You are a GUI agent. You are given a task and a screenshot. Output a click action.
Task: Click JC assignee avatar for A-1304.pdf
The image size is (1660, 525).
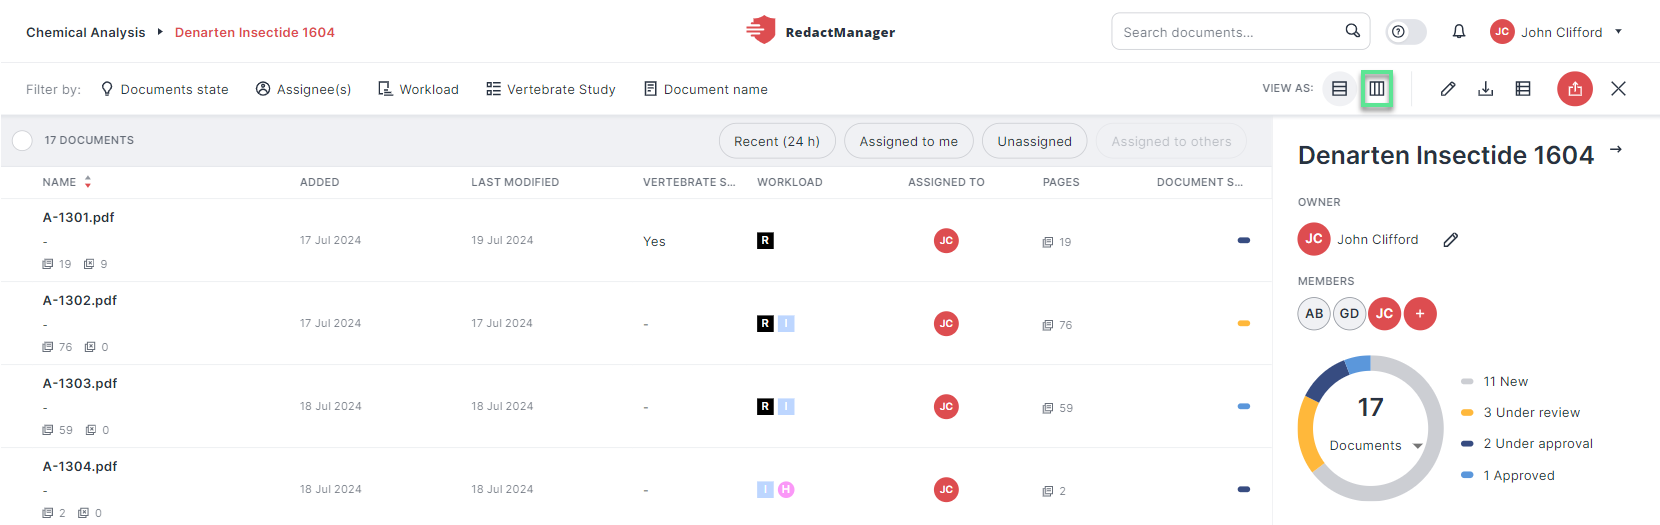(946, 489)
